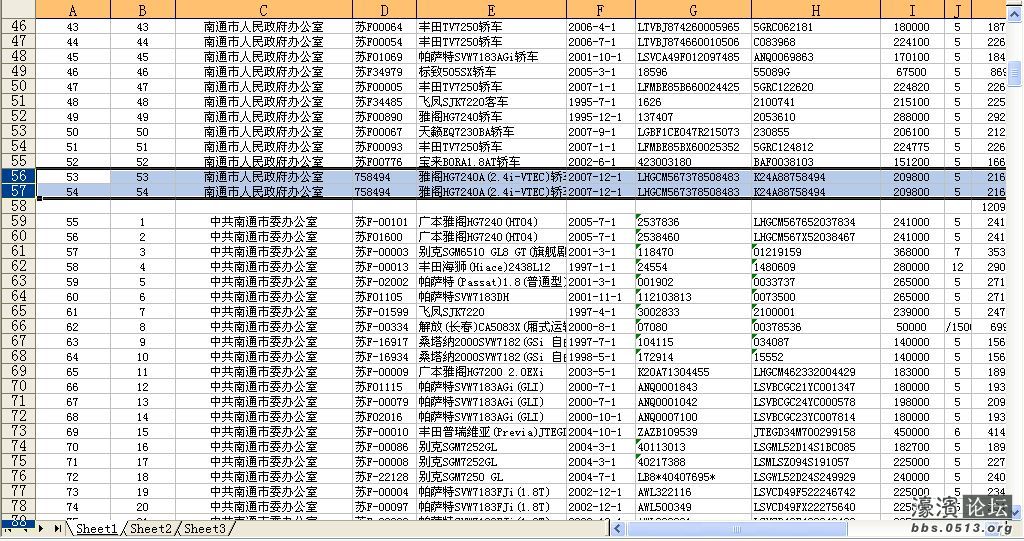Switch to the Sheet2 tab
Image resolution: width=1024 pixels, height=541 pixels.
point(151,529)
